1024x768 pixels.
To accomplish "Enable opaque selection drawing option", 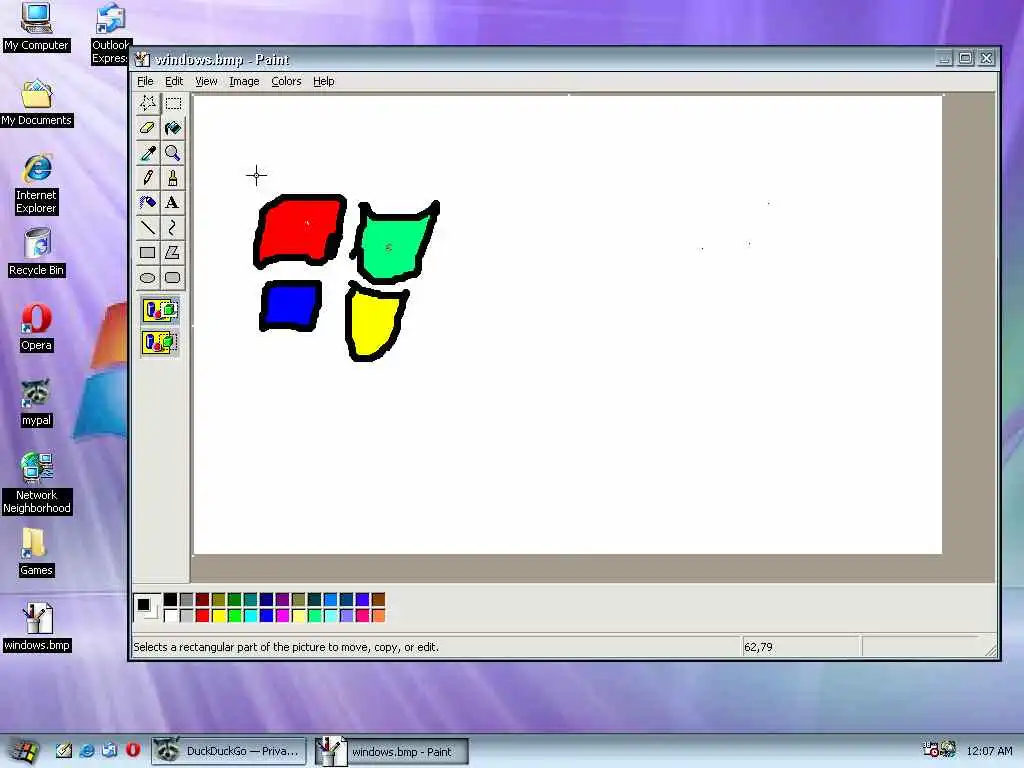I will click(160, 310).
